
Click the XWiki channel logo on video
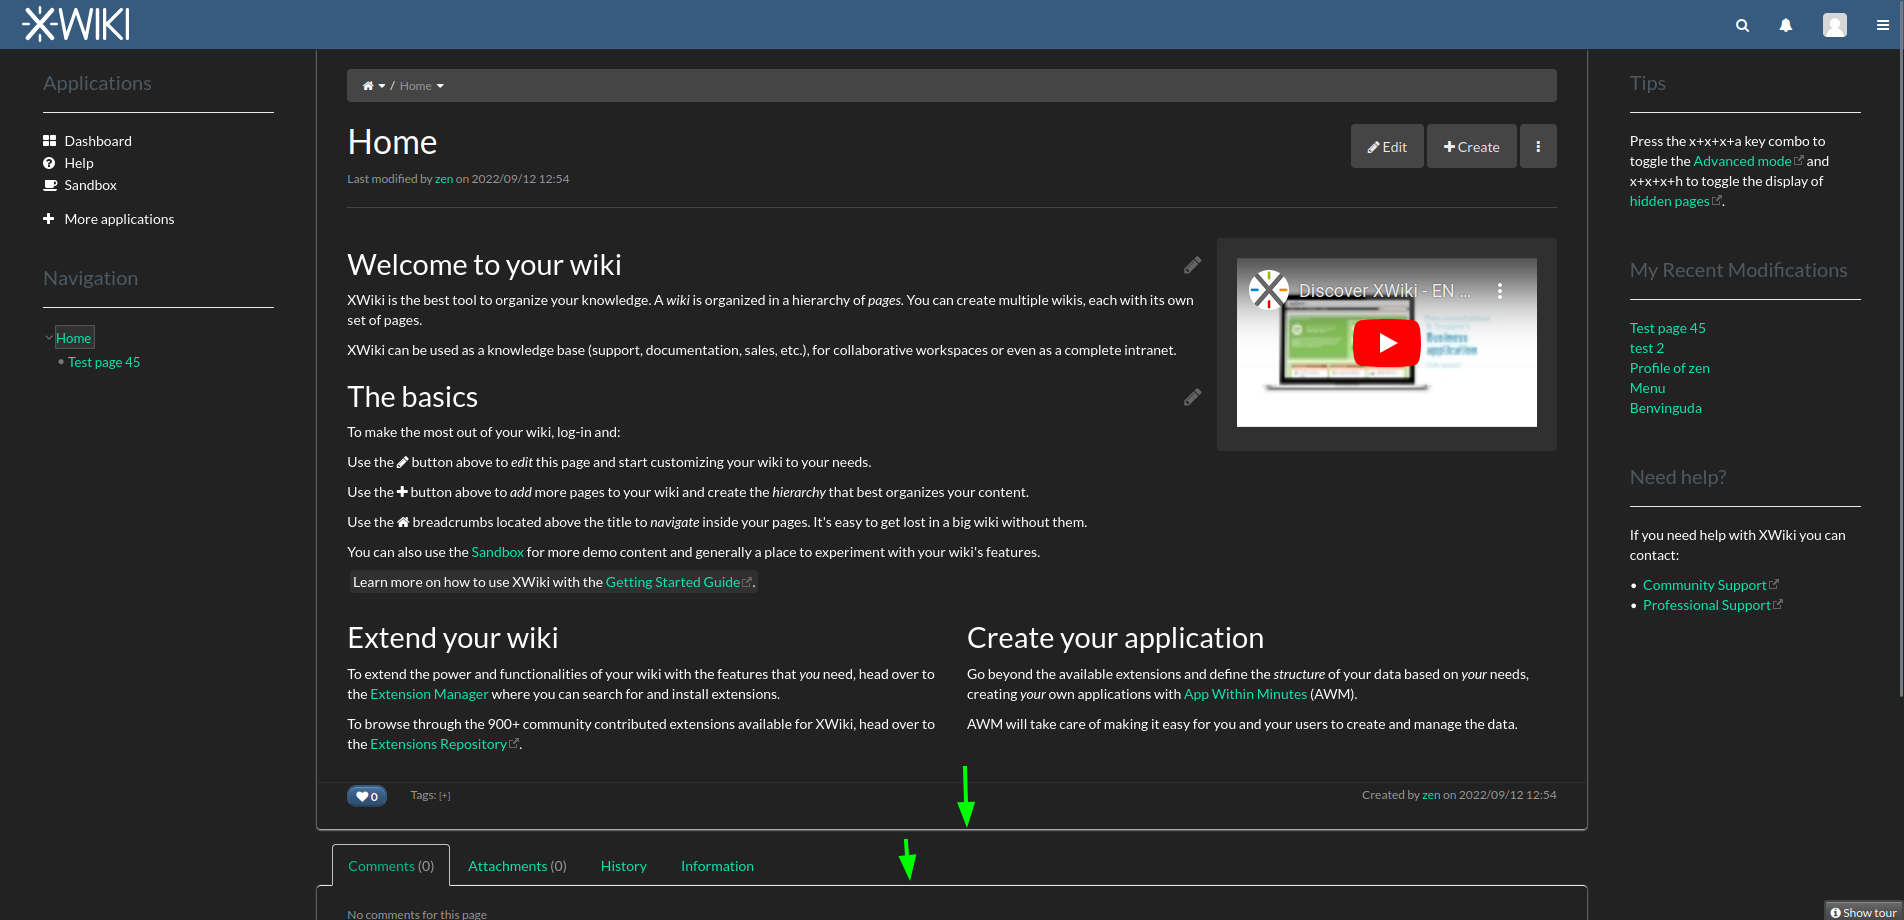point(1268,290)
